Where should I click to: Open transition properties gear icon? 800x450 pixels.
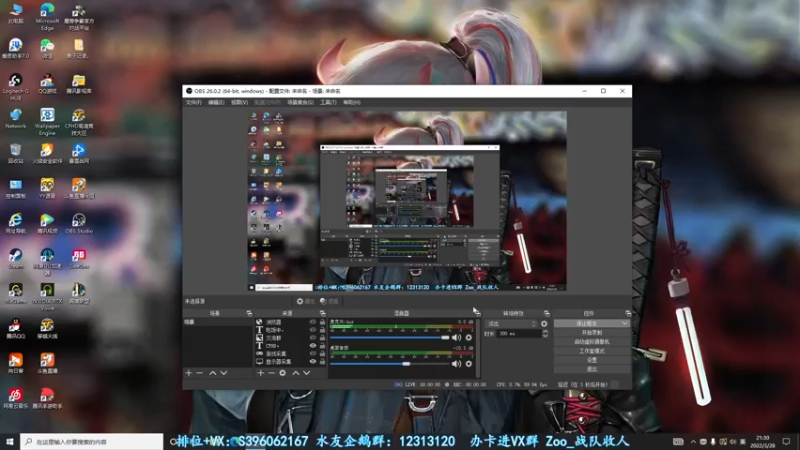pyautogui.click(x=544, y=324)
